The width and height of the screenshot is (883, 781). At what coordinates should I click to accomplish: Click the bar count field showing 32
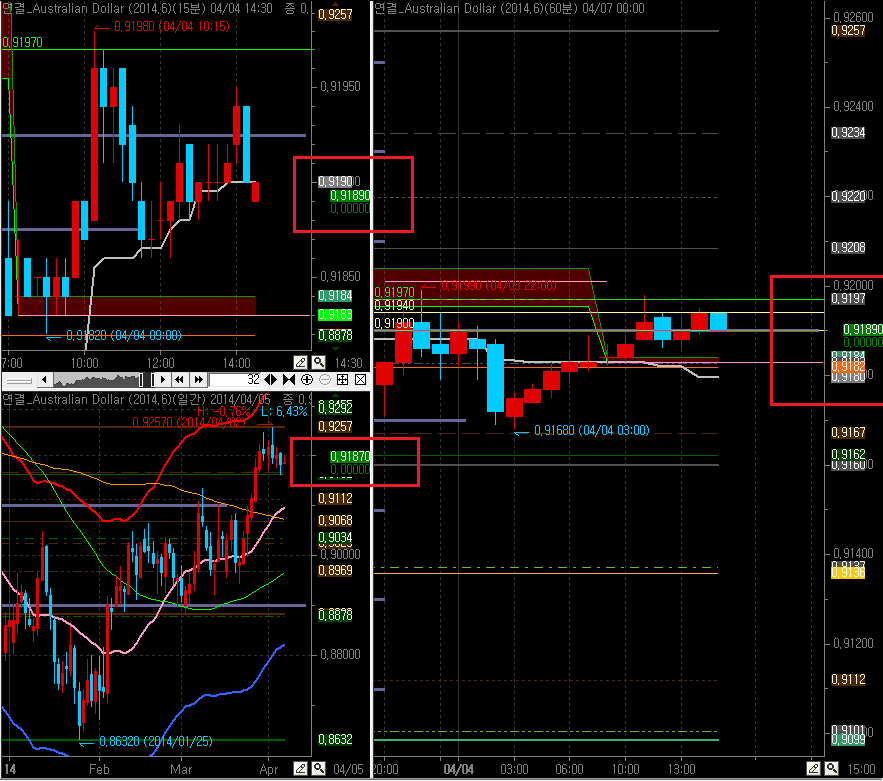(236, 380)
